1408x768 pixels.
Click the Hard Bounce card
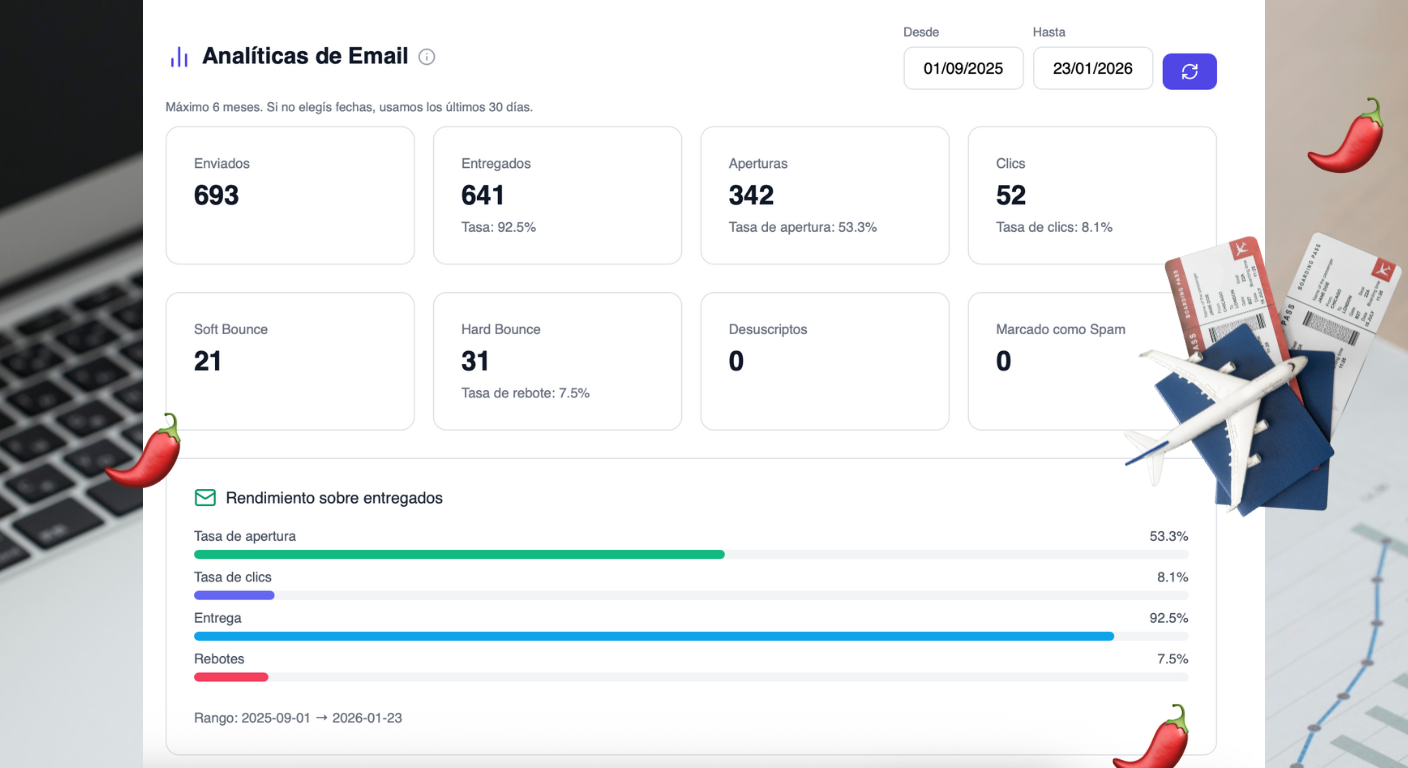(557, 361)
